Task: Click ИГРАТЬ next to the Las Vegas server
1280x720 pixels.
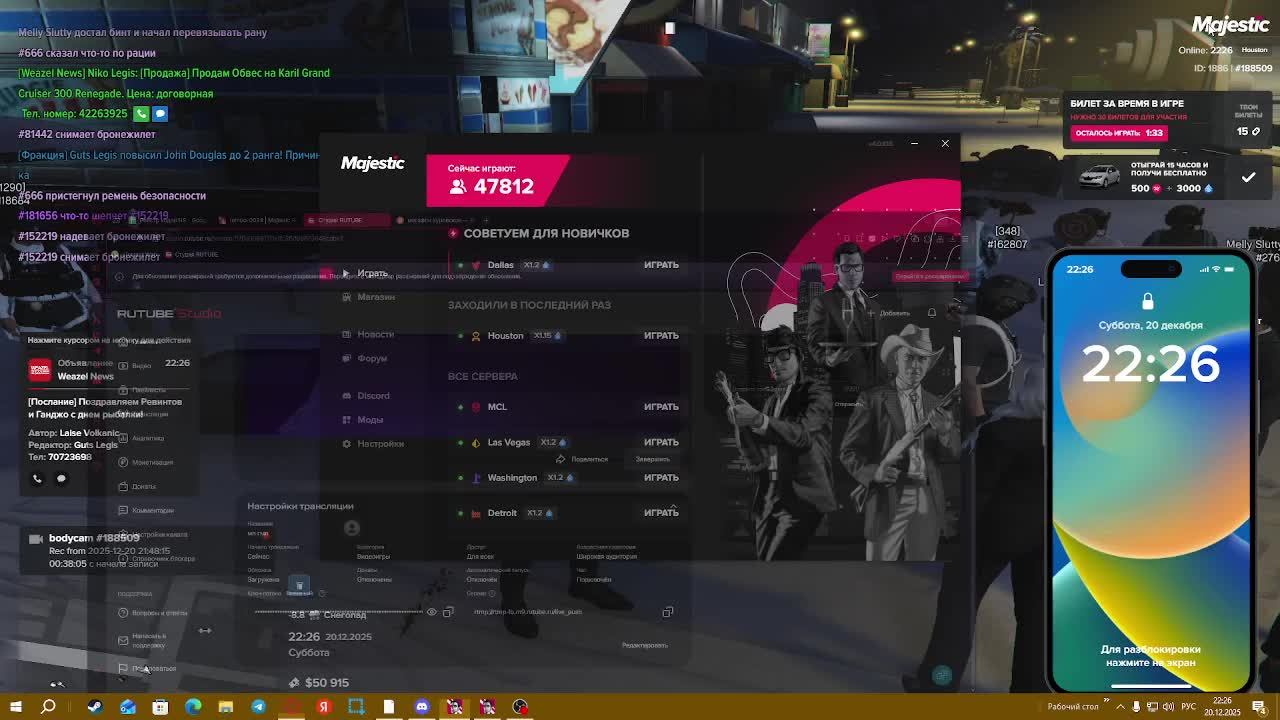Action: click(661, 442)
